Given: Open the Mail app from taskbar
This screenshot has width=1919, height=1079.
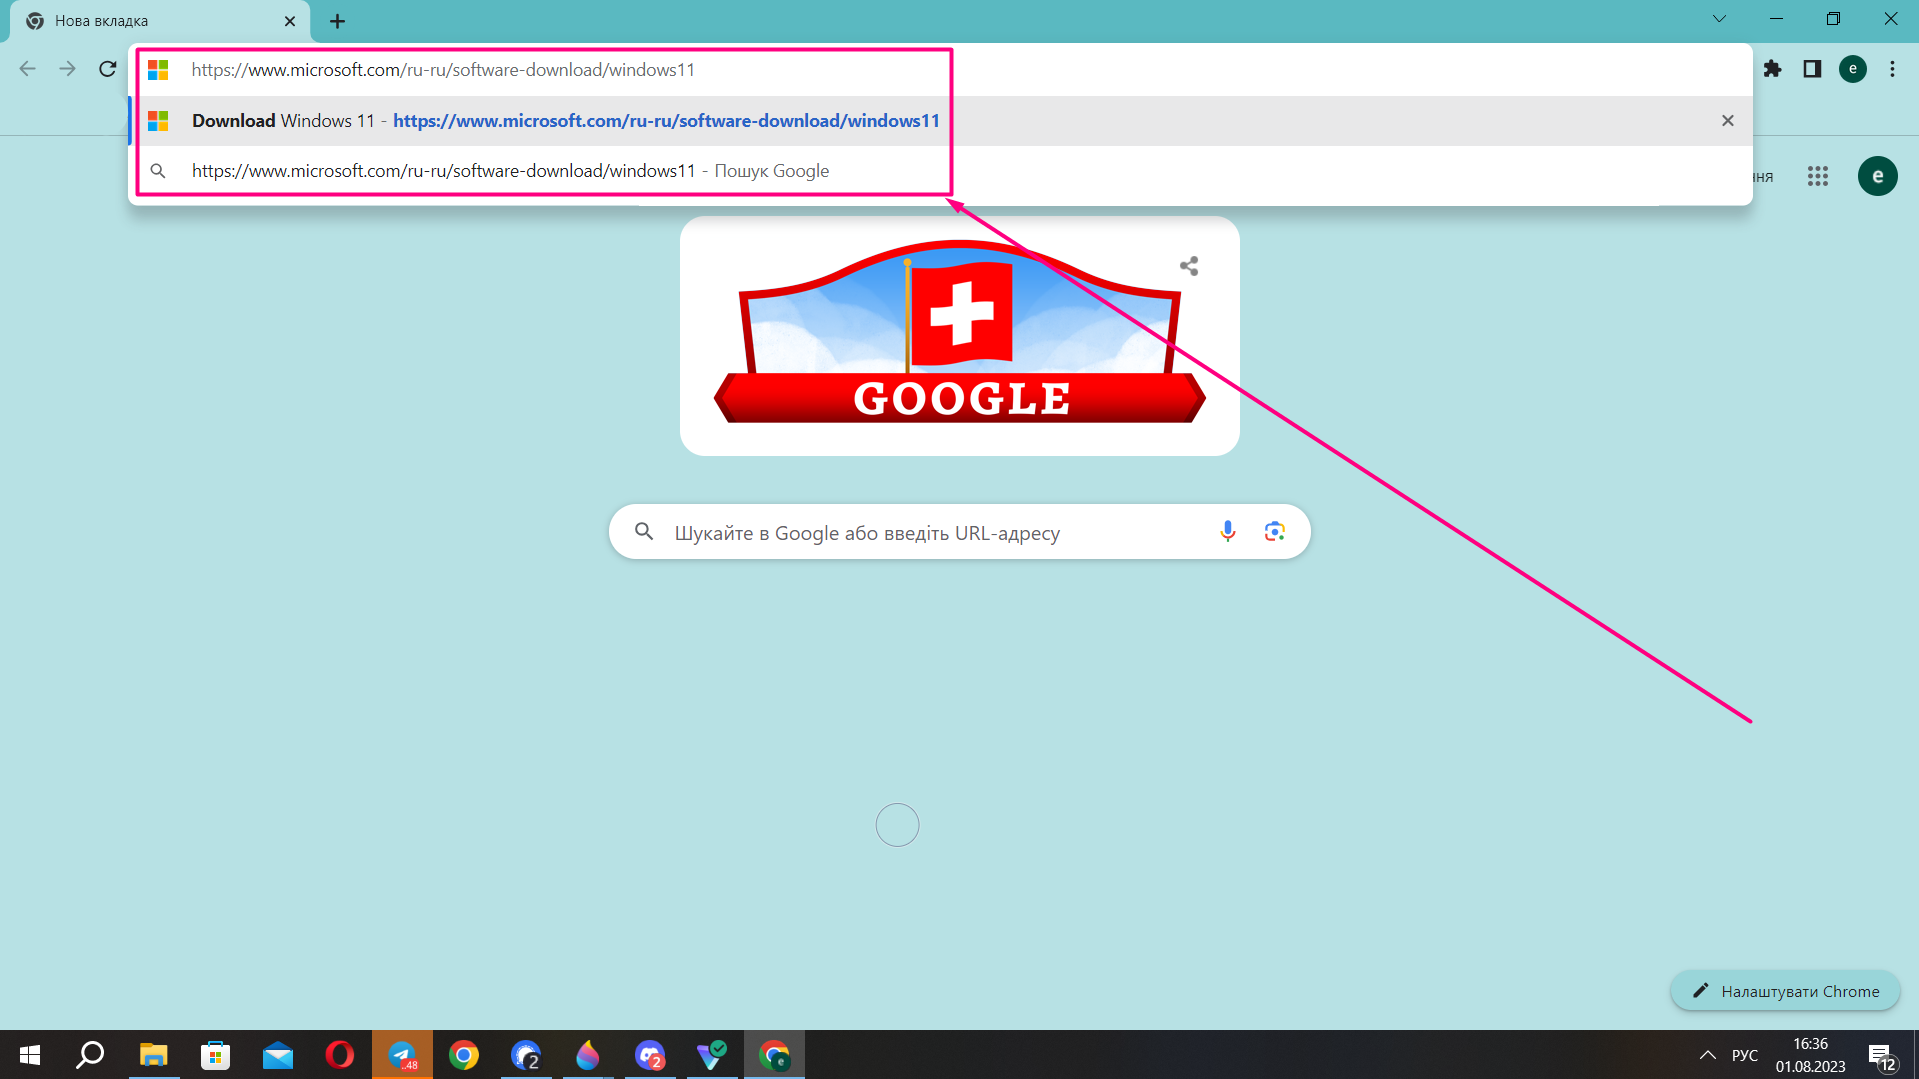Looking at the screenshot, I should click(277, 1055).
